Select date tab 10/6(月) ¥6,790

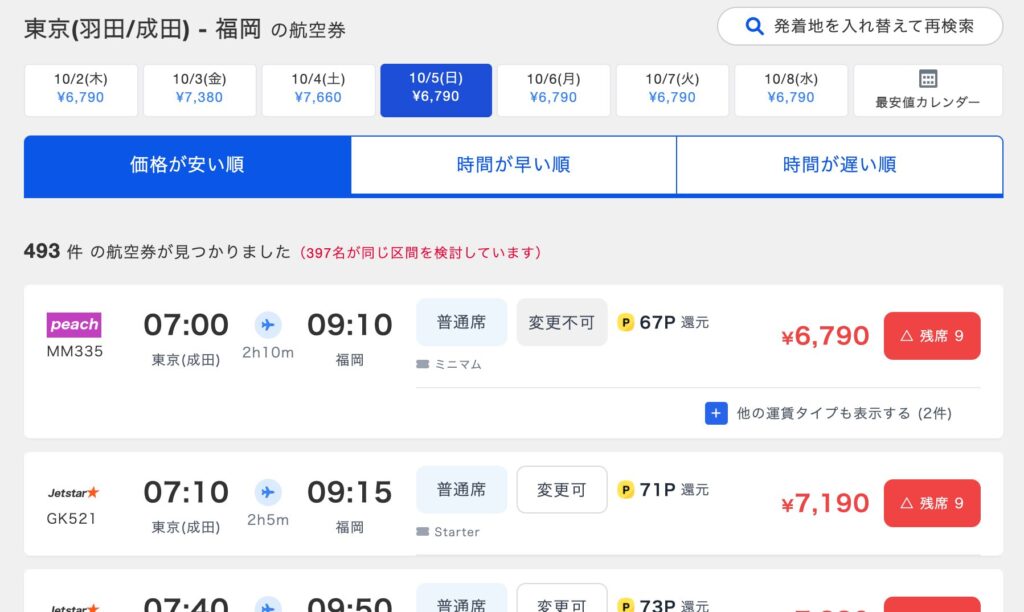554,90
